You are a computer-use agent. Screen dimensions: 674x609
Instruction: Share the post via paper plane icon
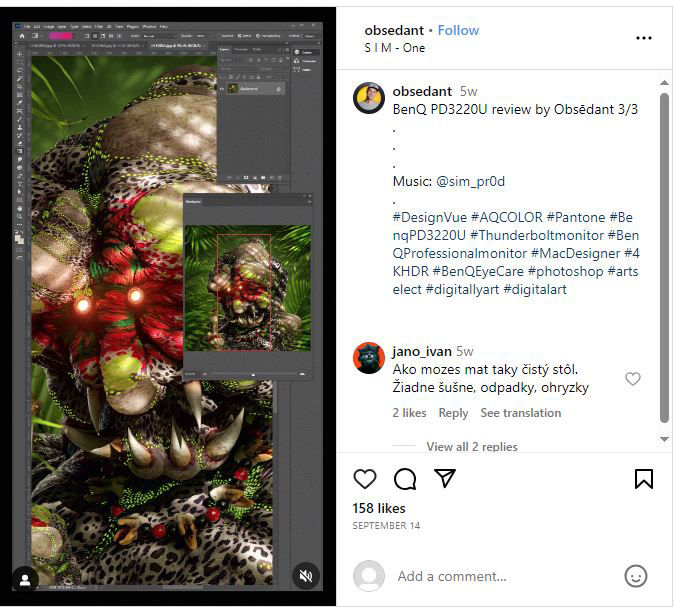click(445, 478)
